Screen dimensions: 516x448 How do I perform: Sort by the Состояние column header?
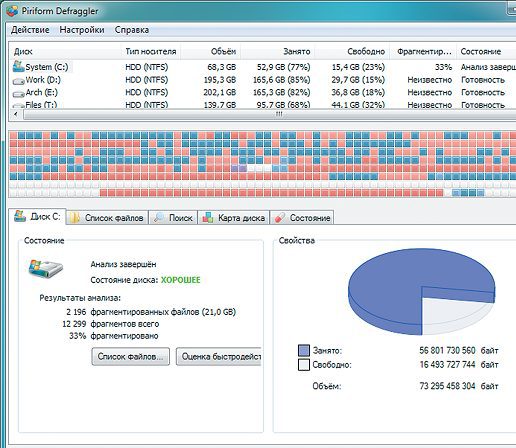click(x=486, y=51)
